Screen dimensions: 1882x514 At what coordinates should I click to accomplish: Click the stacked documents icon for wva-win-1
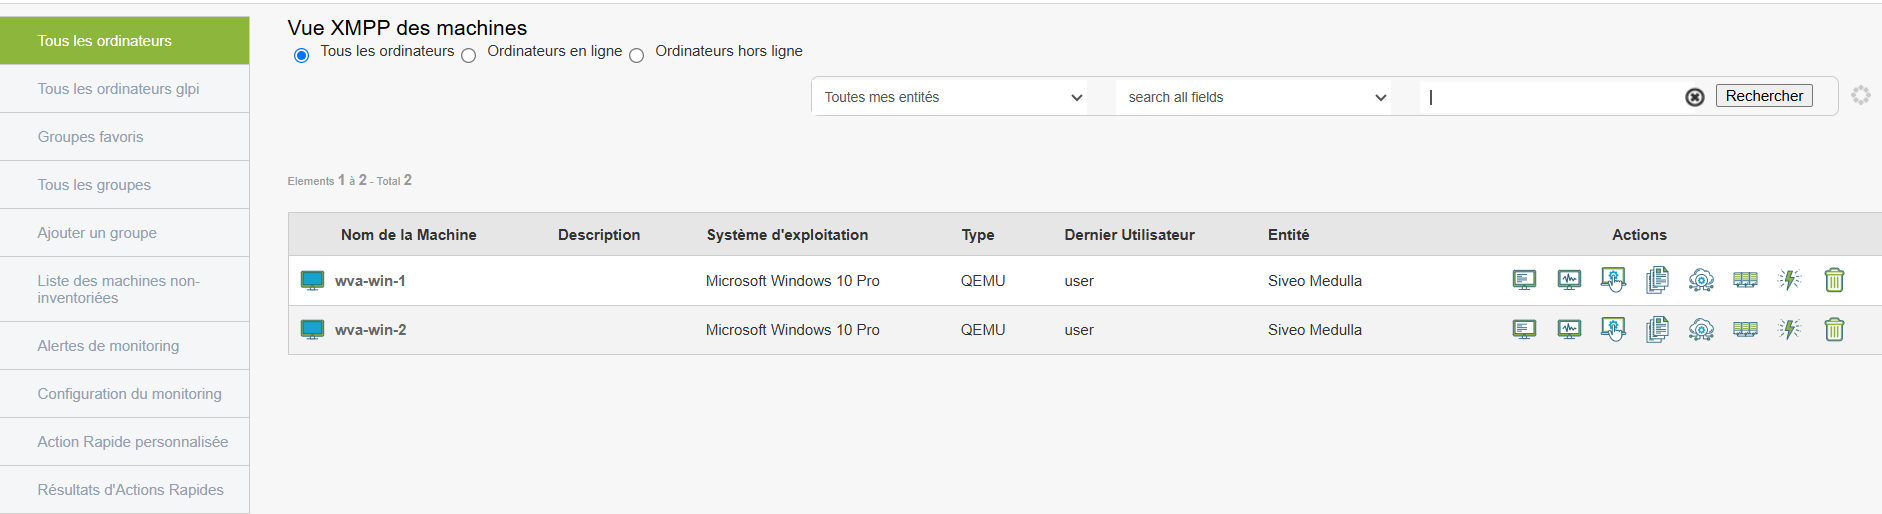(1657, 280)
